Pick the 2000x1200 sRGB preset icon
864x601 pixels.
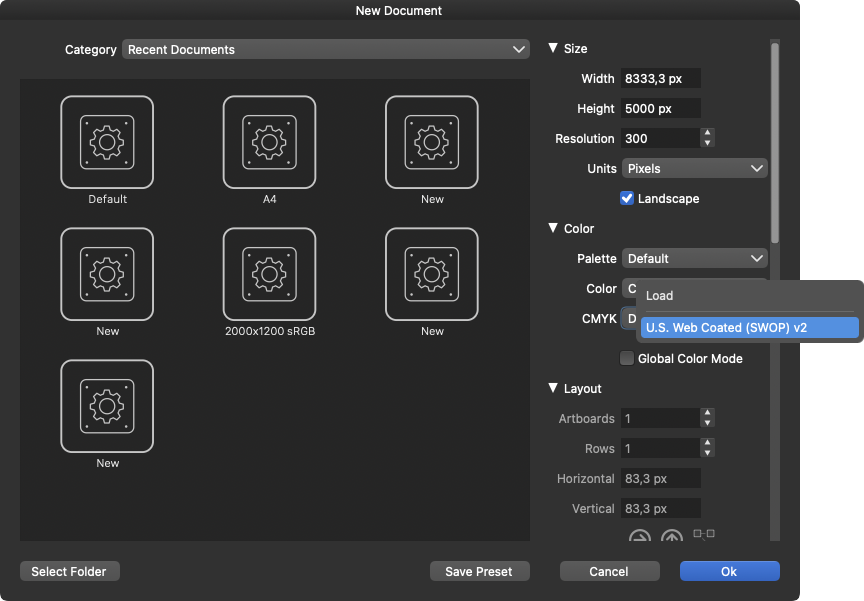[x=269, y=274]
